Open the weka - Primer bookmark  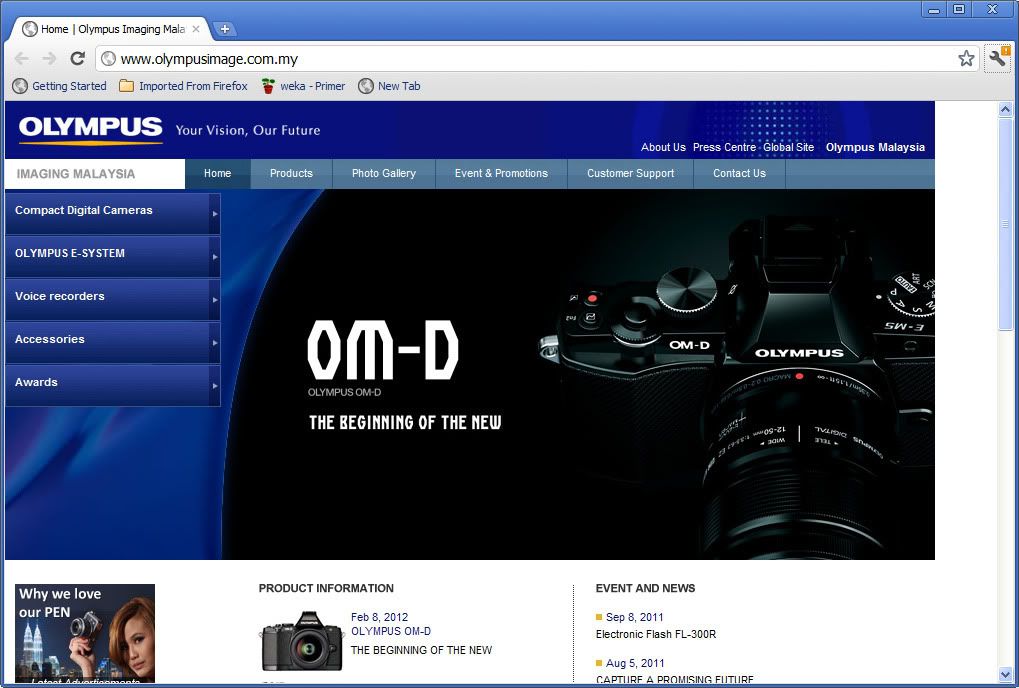point(303,86)
